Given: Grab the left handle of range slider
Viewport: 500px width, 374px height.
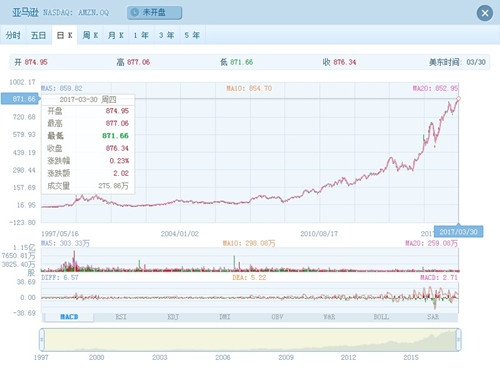Looking at the screenshot, I should pyautogui.click(x=42, y=340).
